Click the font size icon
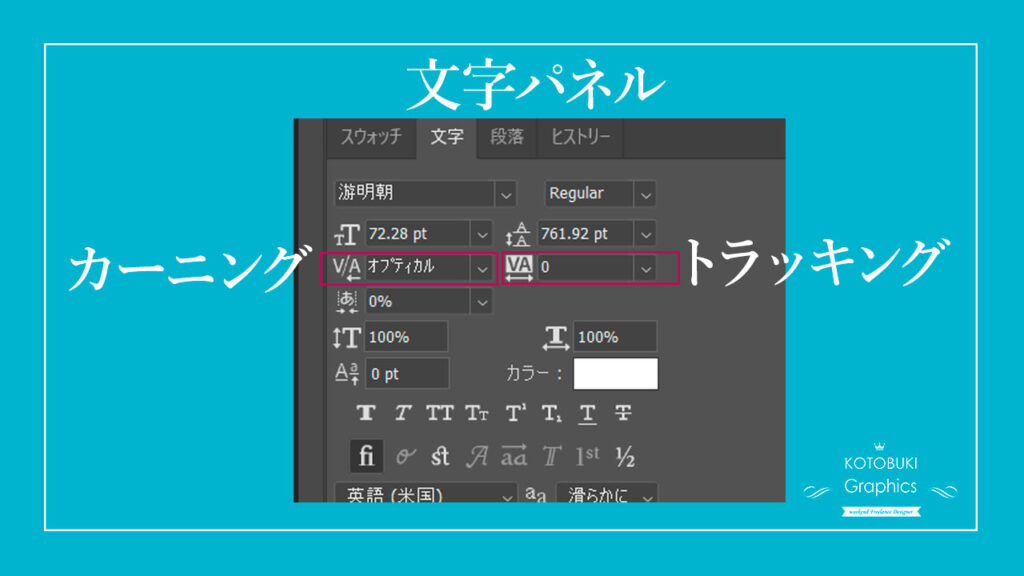 346,234
